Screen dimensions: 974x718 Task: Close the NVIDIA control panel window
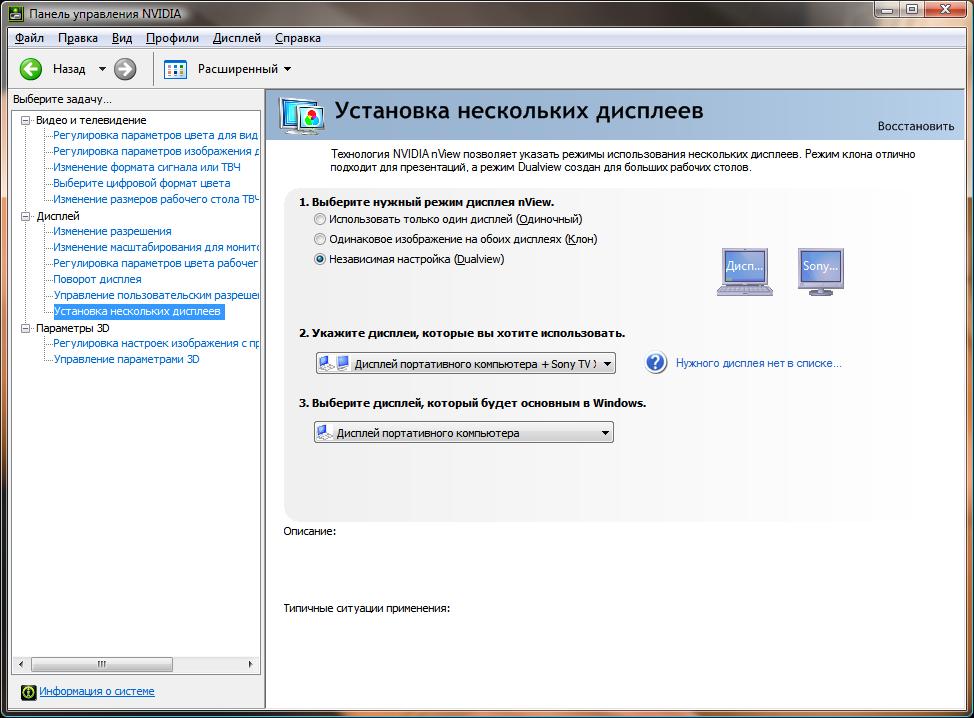tap(945, 10)
